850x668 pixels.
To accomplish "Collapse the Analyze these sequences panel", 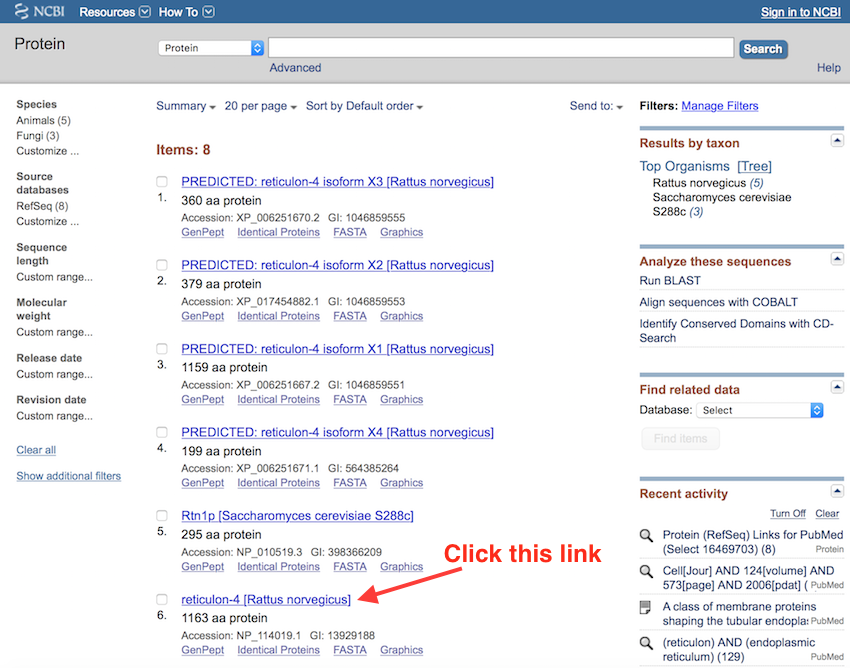I will pyautogui.click(x=837, y=259).
